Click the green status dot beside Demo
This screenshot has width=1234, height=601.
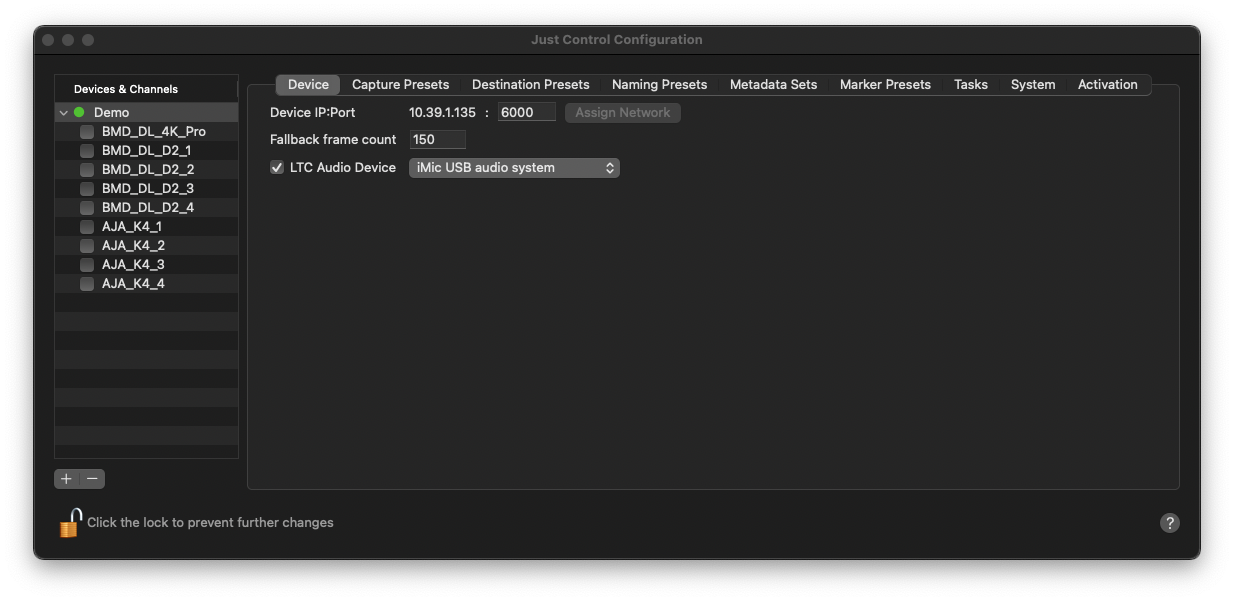tap(79, 113)
